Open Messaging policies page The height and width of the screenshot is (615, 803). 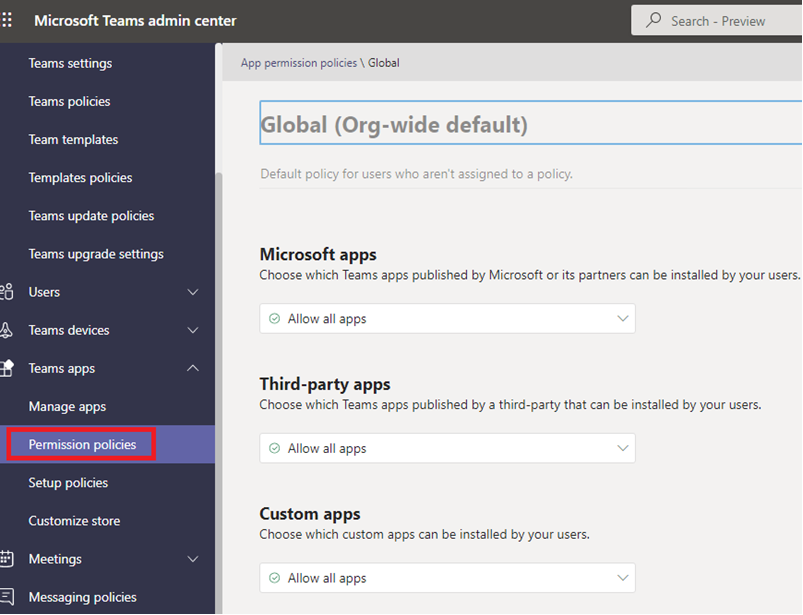pos(82,597)
